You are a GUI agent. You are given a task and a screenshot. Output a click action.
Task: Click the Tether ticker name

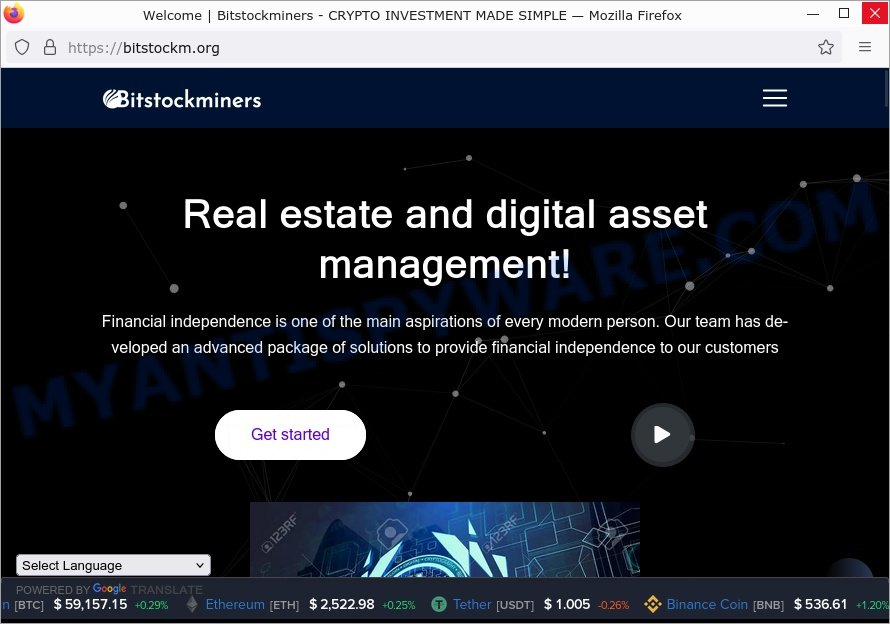click(471, 605)
